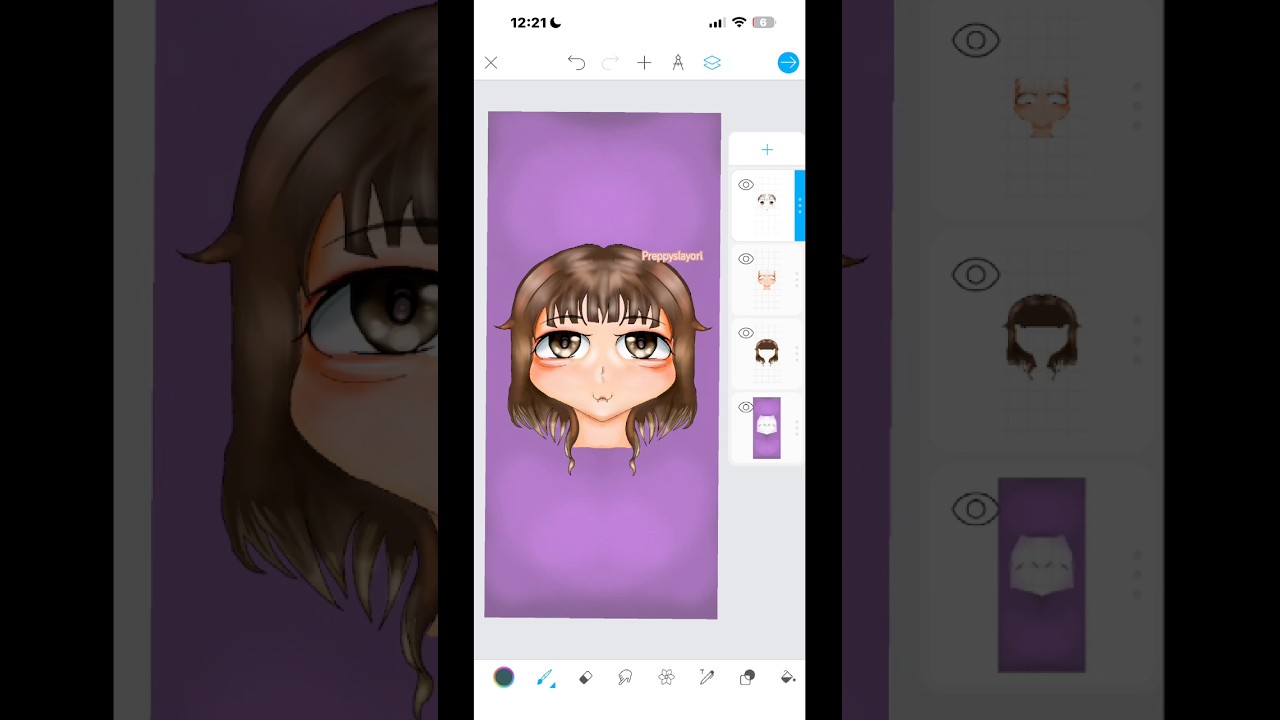Toggle the layers panel icon
Viewport: 1280px width, 720px height.
tap(712, 63)
